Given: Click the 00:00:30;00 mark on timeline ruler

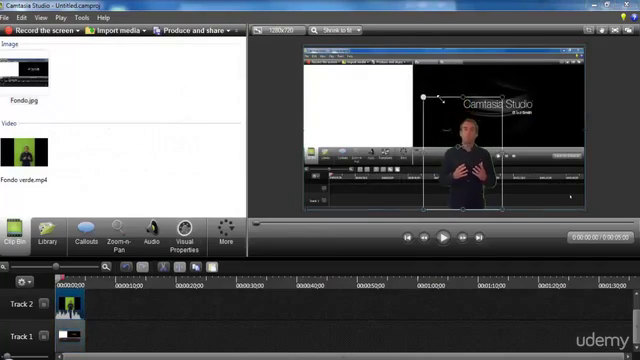Looking at the screenshot, I should click(x=249, y=286).
